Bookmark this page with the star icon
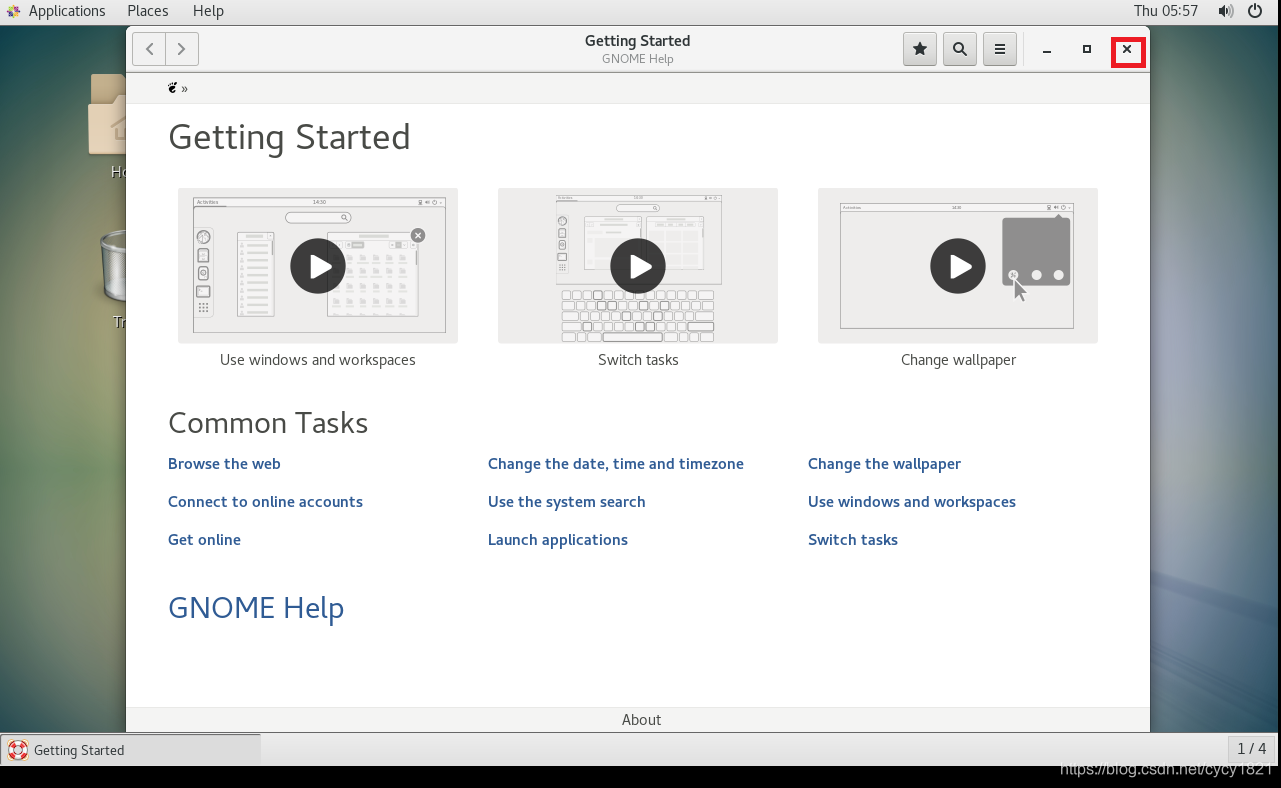Image resolution: width=1281 pixels, height=788 pixels. pos(920,49)
